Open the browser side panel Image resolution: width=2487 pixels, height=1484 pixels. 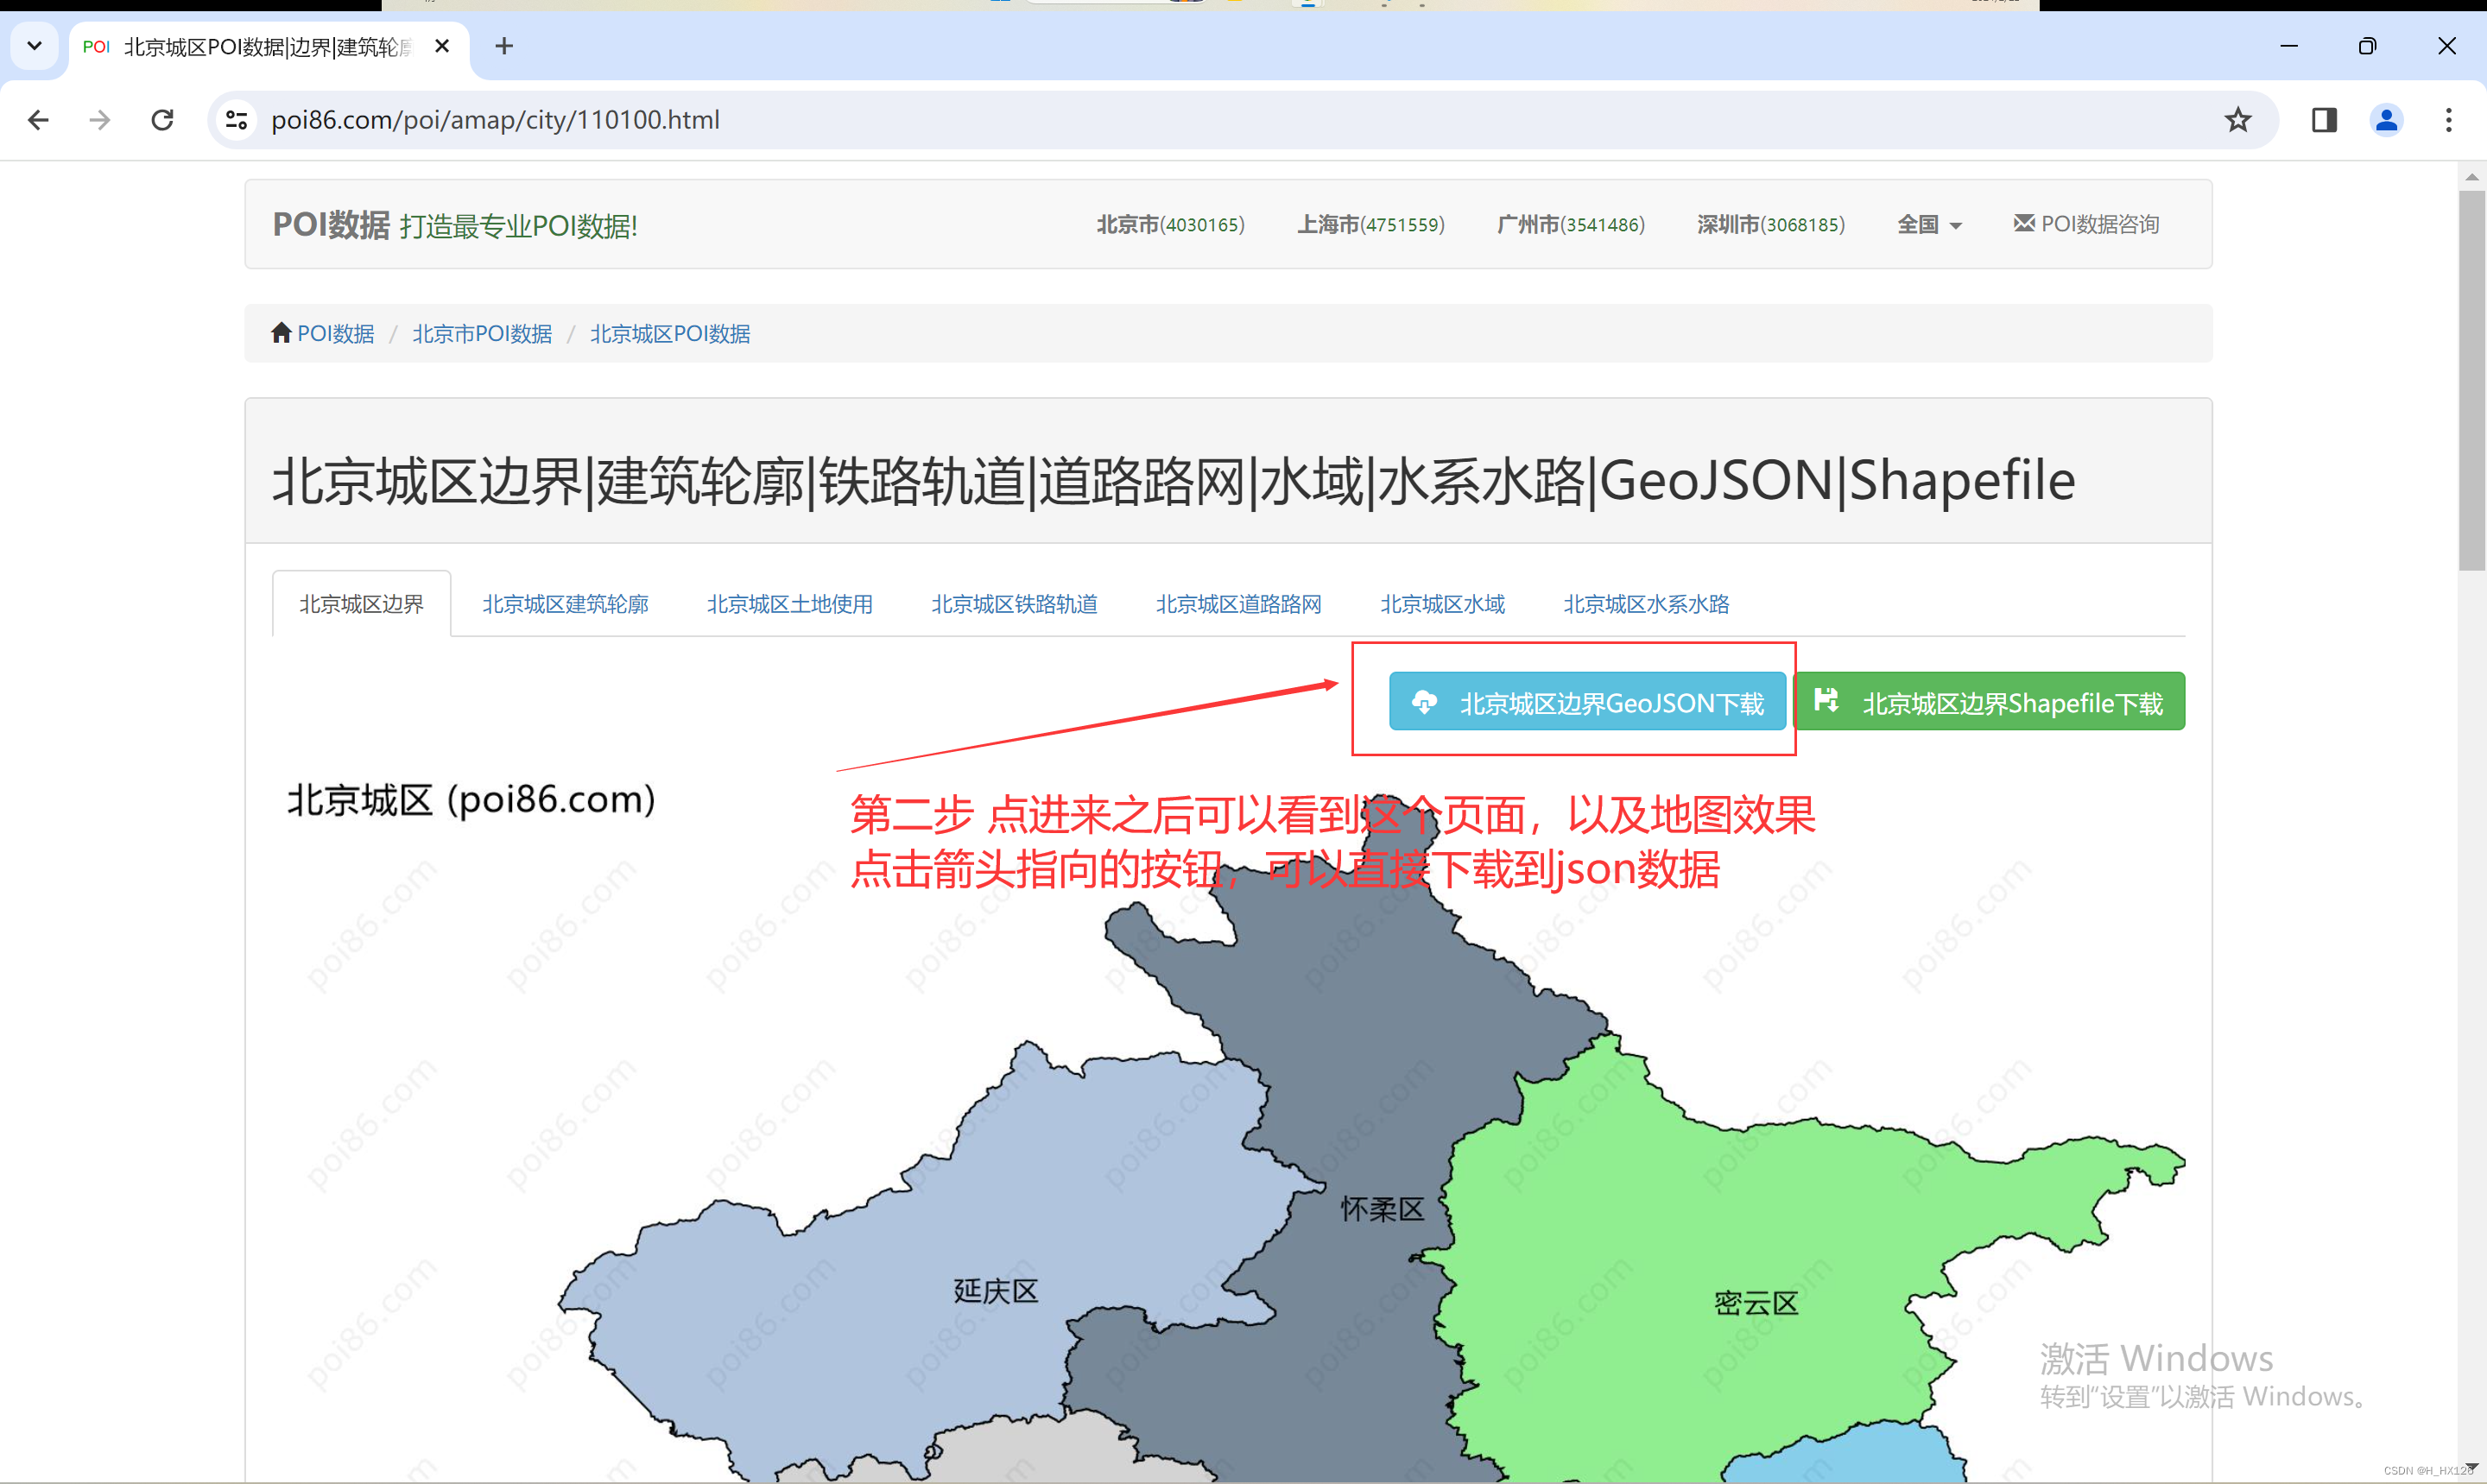2323,120
